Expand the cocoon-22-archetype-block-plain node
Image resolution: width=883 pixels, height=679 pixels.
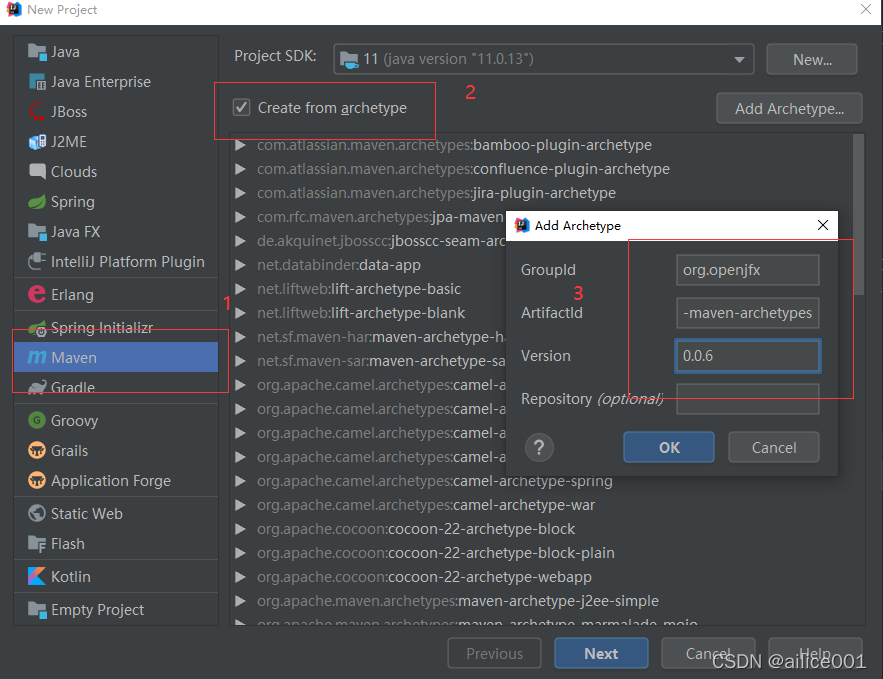click(240, 553)
